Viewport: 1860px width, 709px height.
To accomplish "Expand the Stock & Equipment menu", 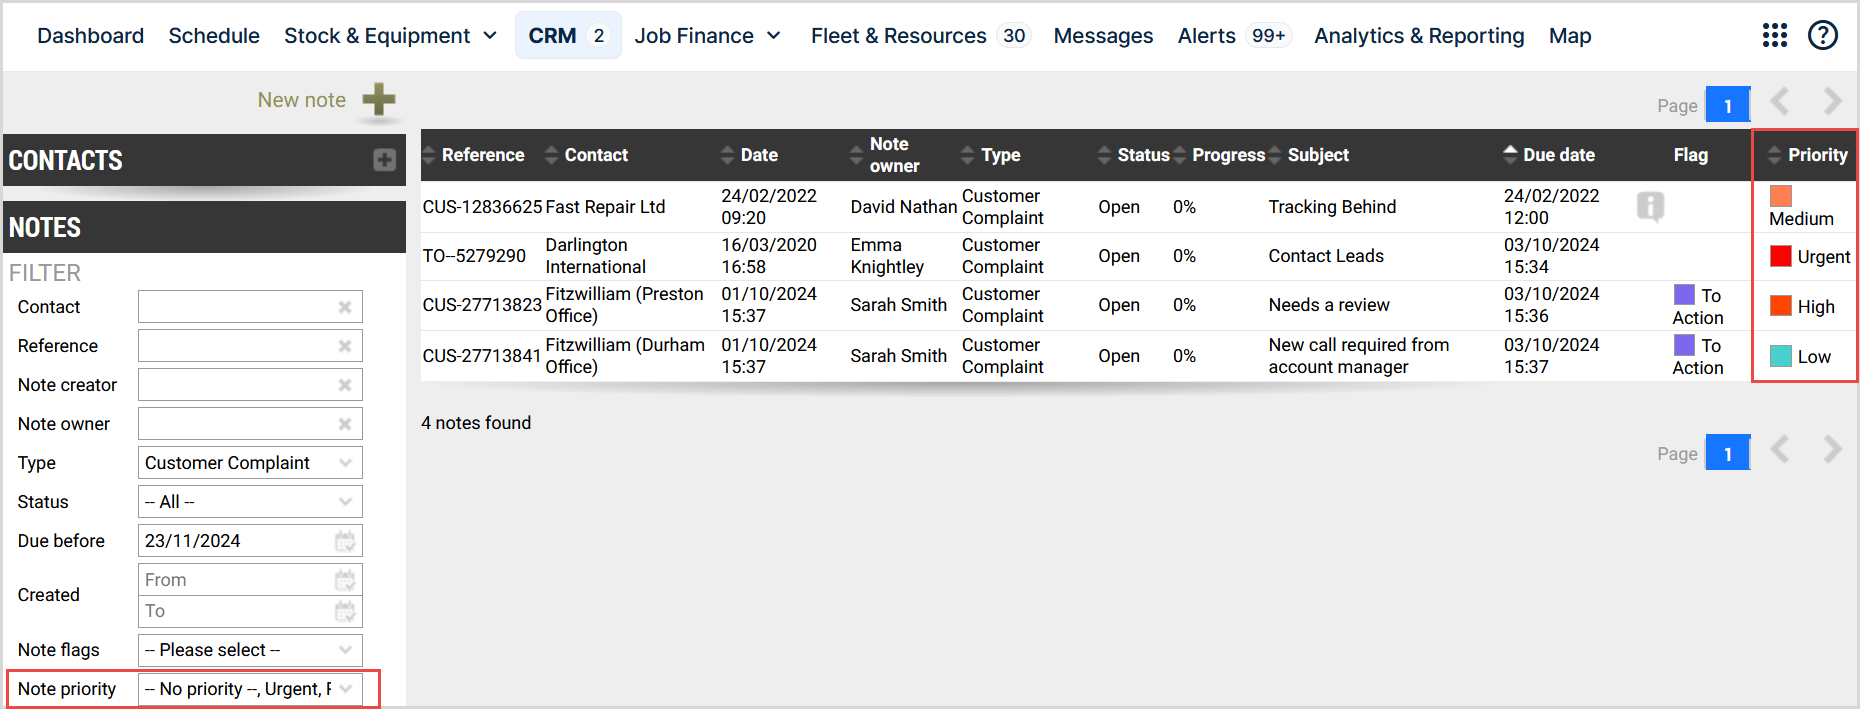I will pos(391,36).
